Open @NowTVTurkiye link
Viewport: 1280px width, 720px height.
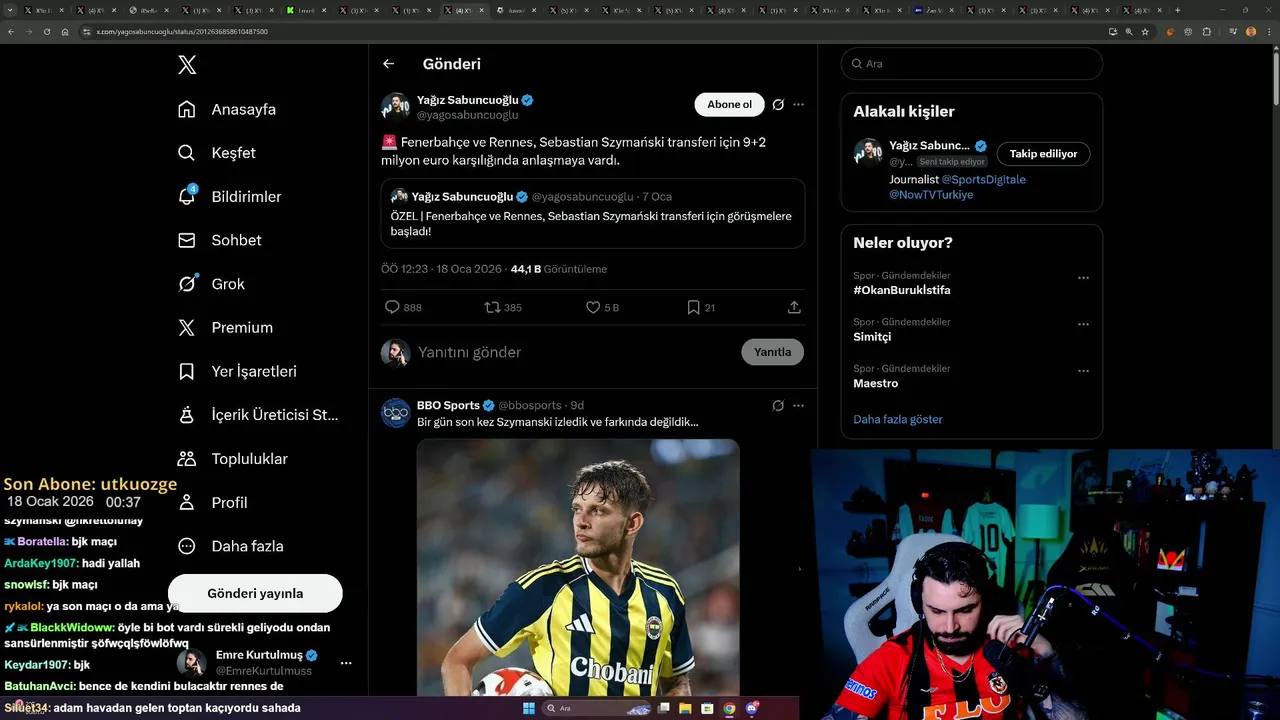pos(931,195)
